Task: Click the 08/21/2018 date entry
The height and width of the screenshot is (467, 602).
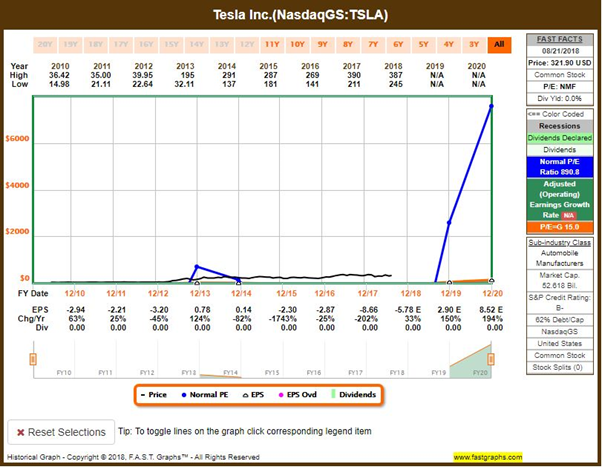Action: coord(560,51)
